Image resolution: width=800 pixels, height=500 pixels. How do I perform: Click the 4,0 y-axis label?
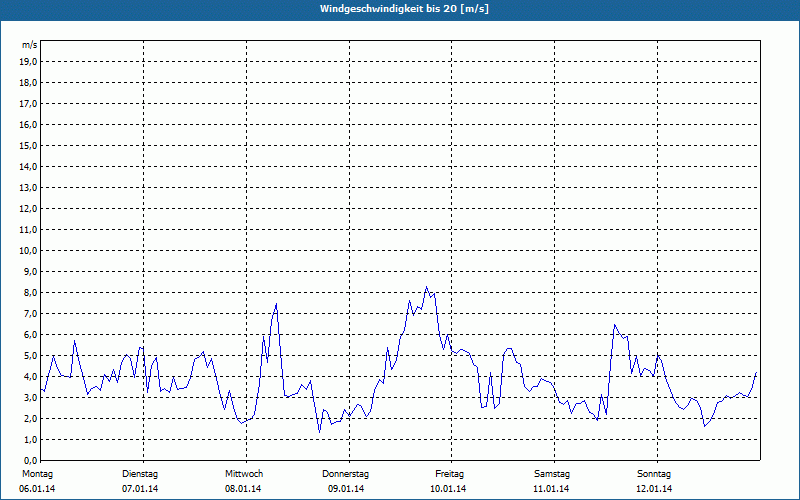coord(30,377)
